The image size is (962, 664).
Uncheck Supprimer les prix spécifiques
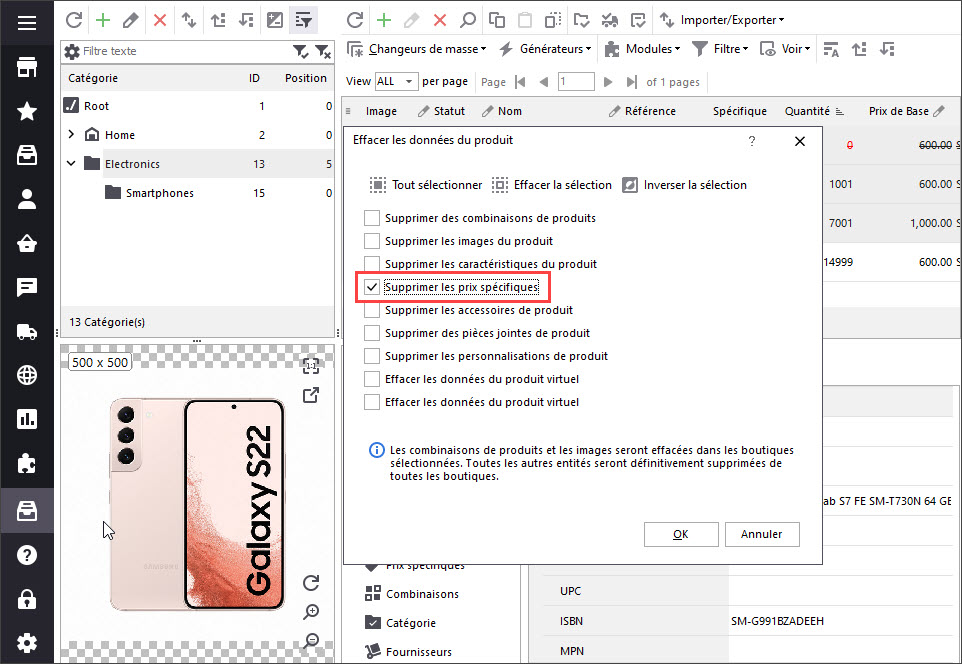372,287
